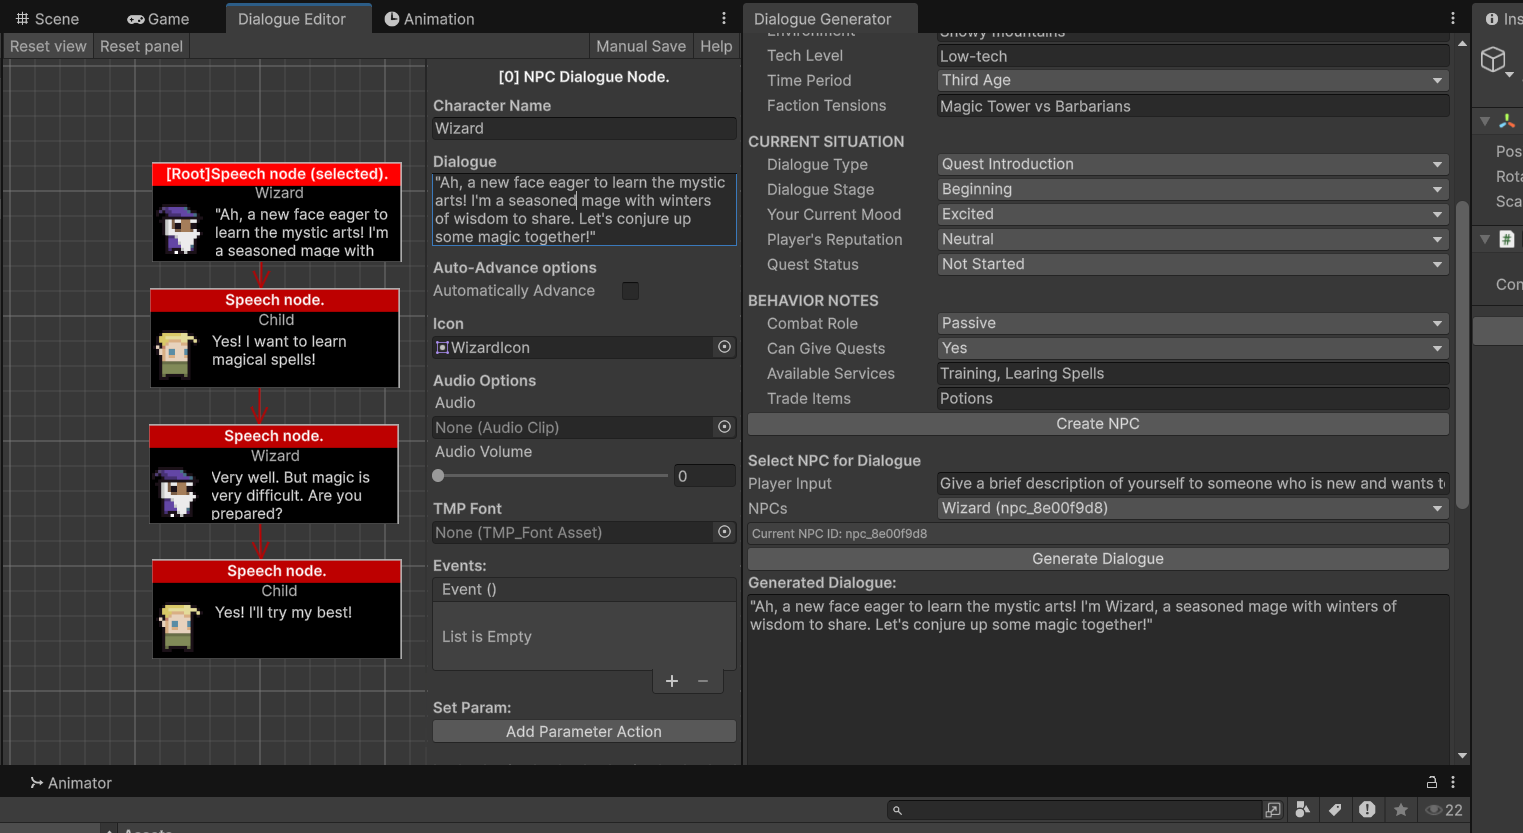Open the TMP Font Asset picker
This screenshot has width=1523, height=833.
point(723,532)
